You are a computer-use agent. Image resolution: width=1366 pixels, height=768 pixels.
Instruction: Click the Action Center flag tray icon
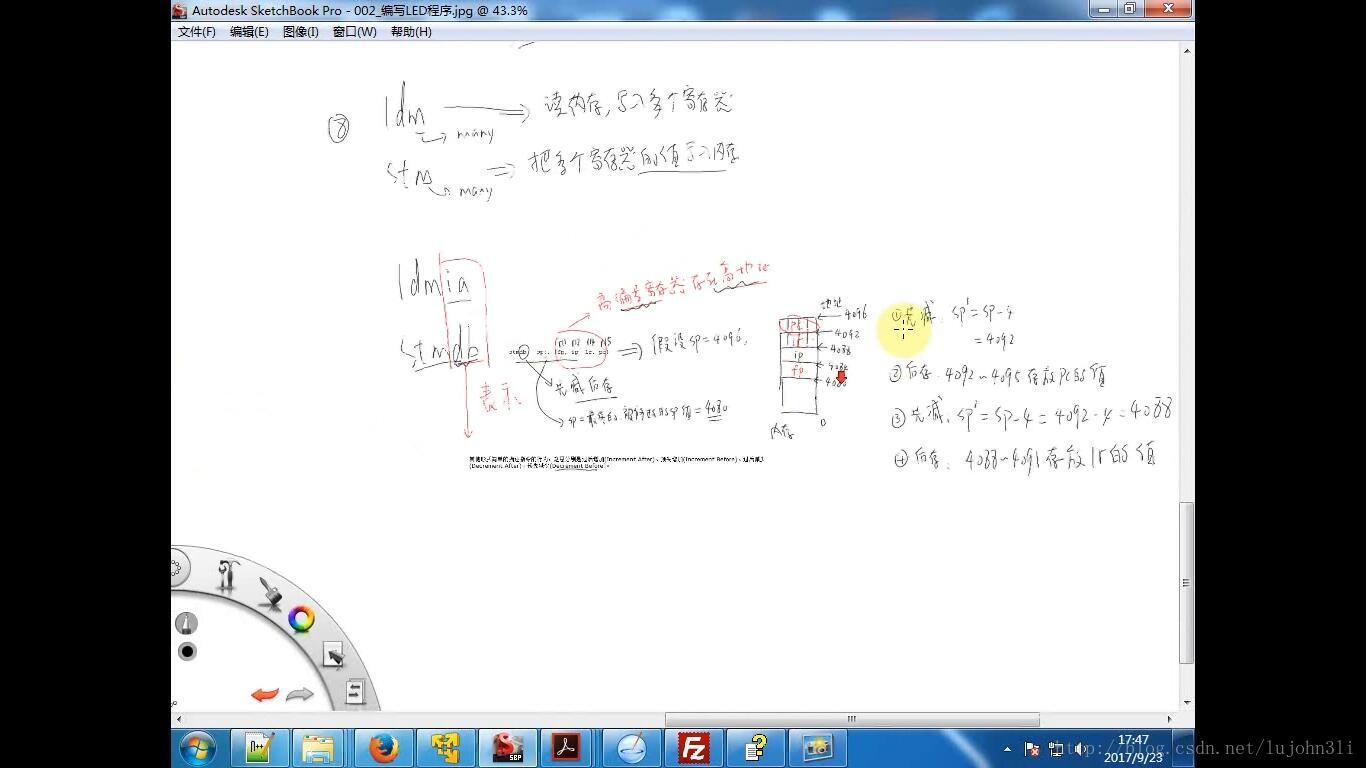click(x=1032, y=749)
